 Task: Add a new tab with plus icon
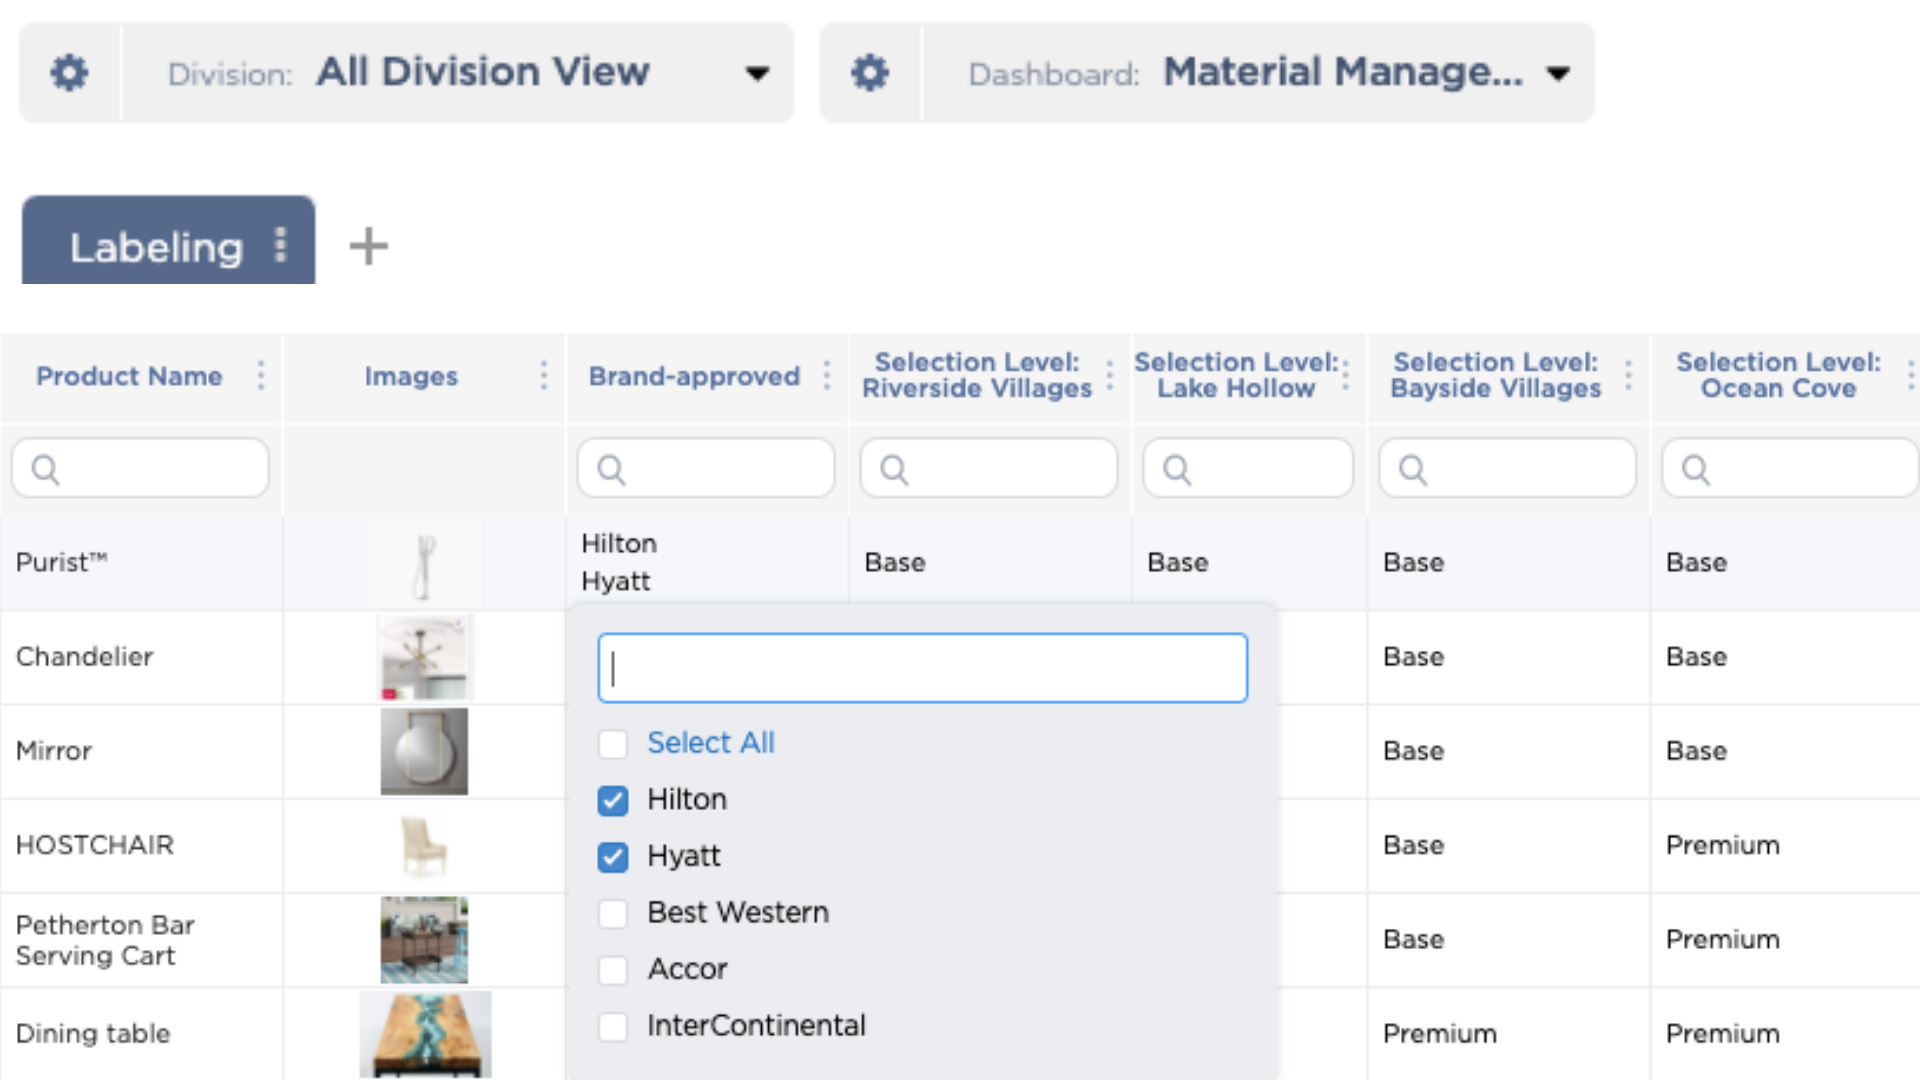(368, 246)
